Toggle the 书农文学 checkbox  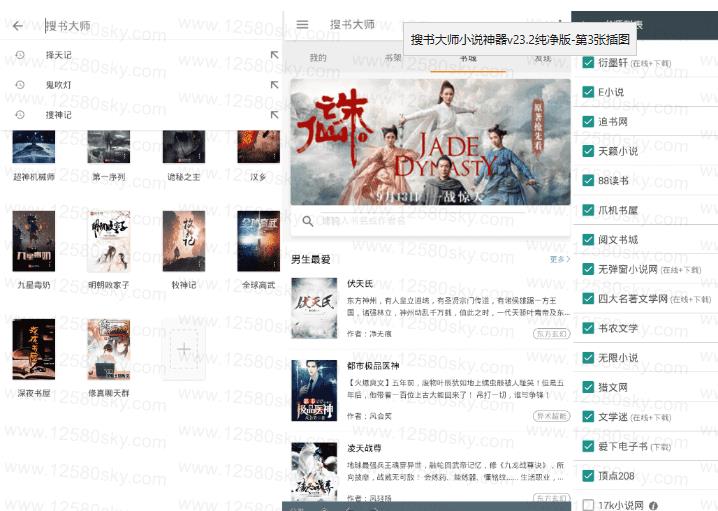[x=588, y=328]
